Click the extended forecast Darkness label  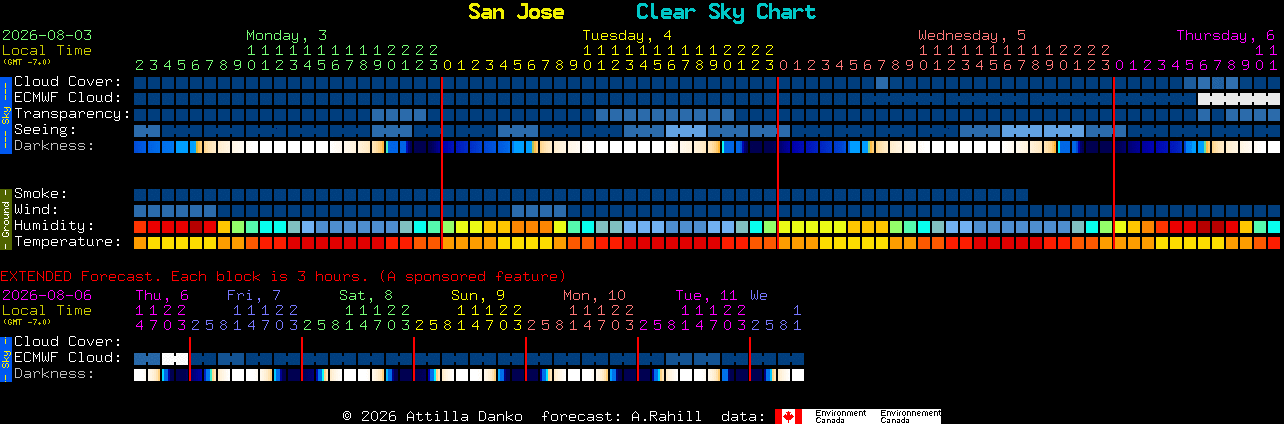tap(54, 374)
